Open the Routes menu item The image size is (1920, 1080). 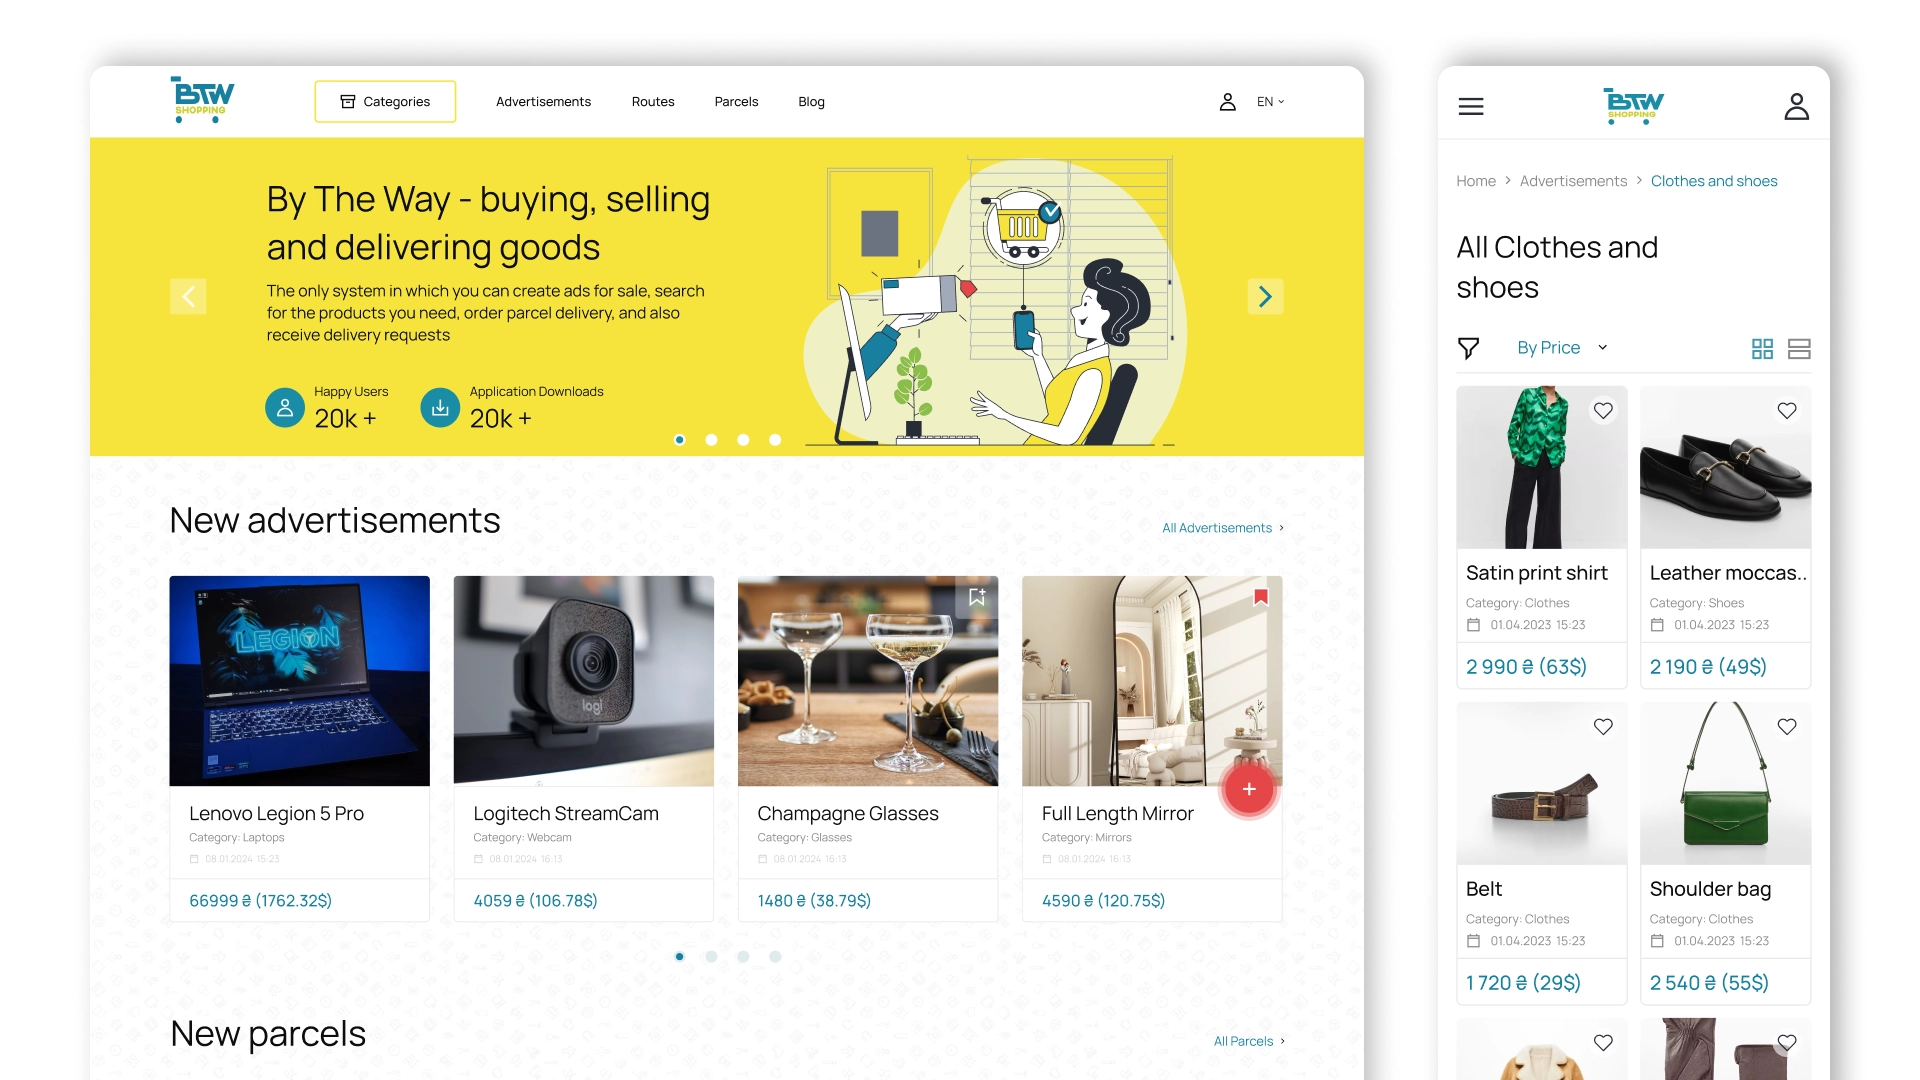tap(653, 102)
